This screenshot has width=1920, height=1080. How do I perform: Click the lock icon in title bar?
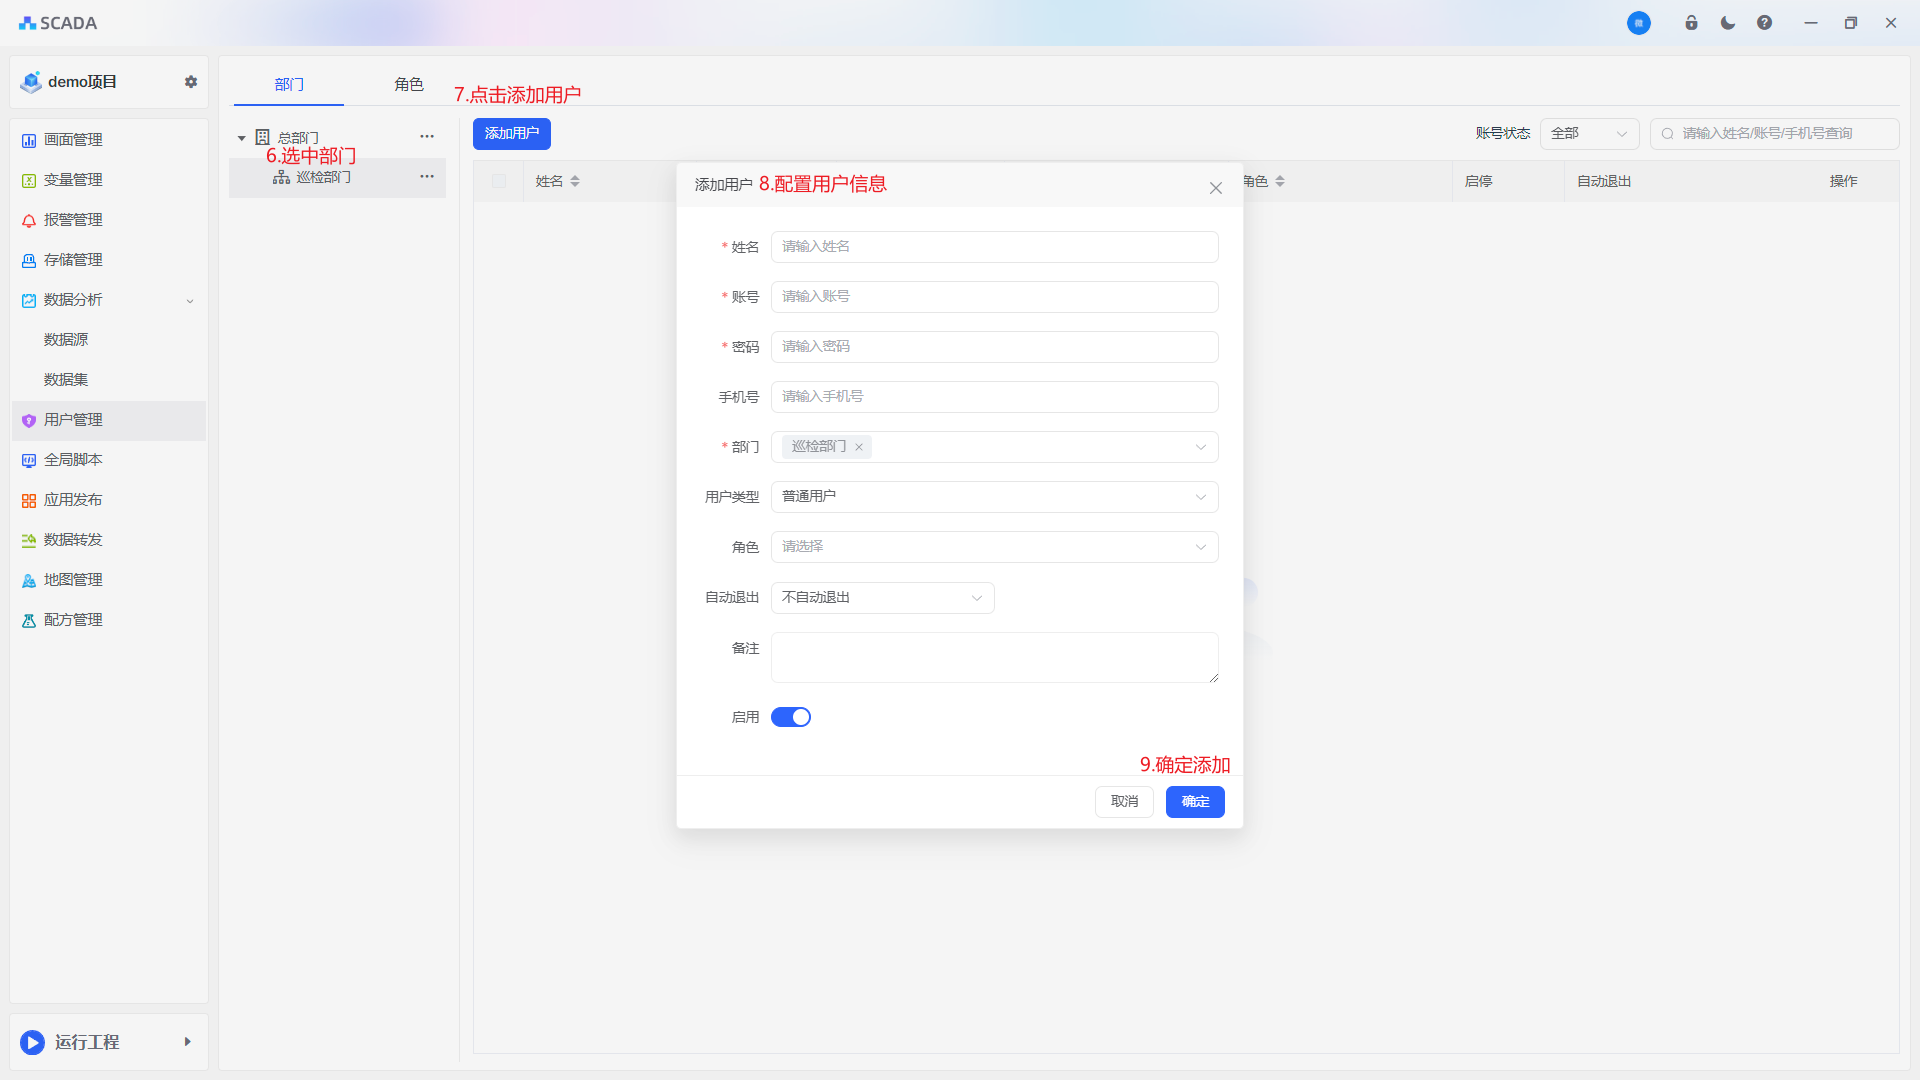pos(1691,23)
